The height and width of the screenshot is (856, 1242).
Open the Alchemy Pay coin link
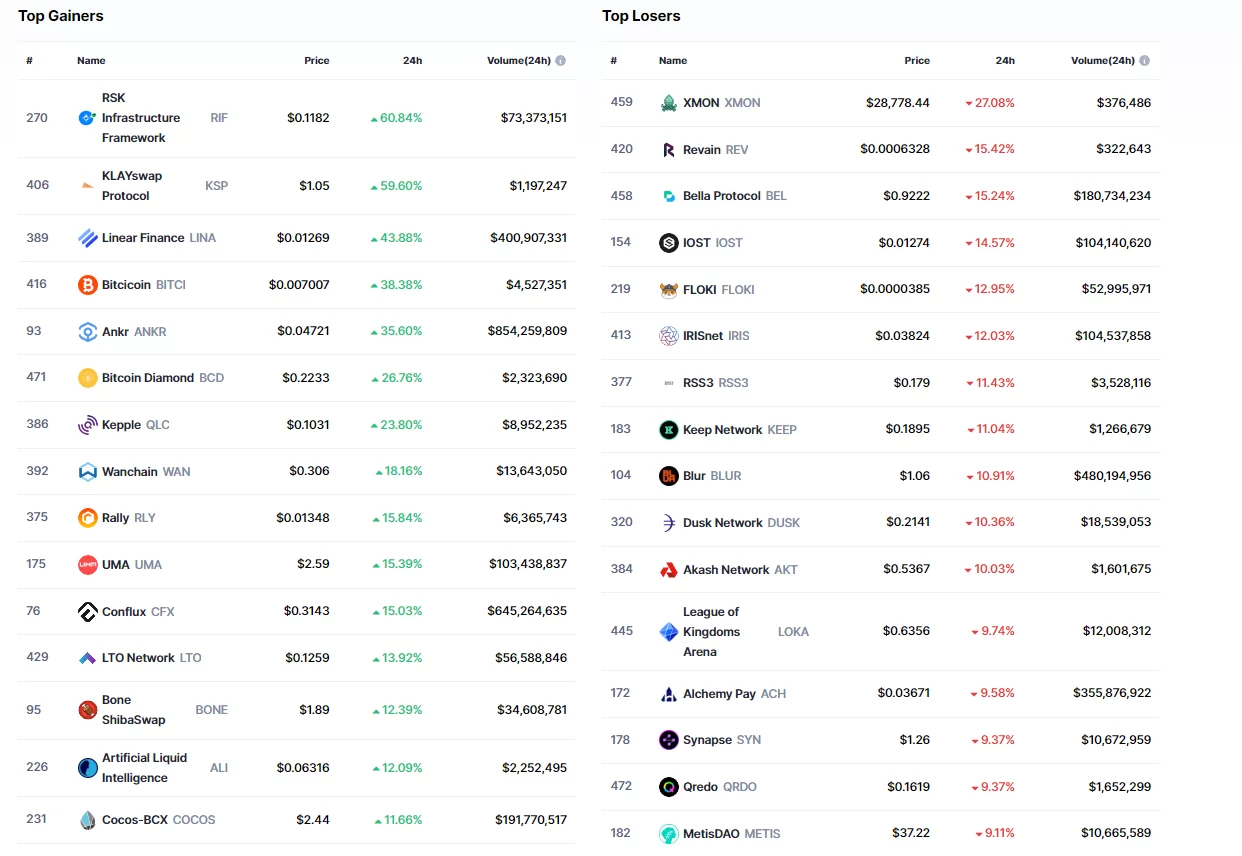719,694
